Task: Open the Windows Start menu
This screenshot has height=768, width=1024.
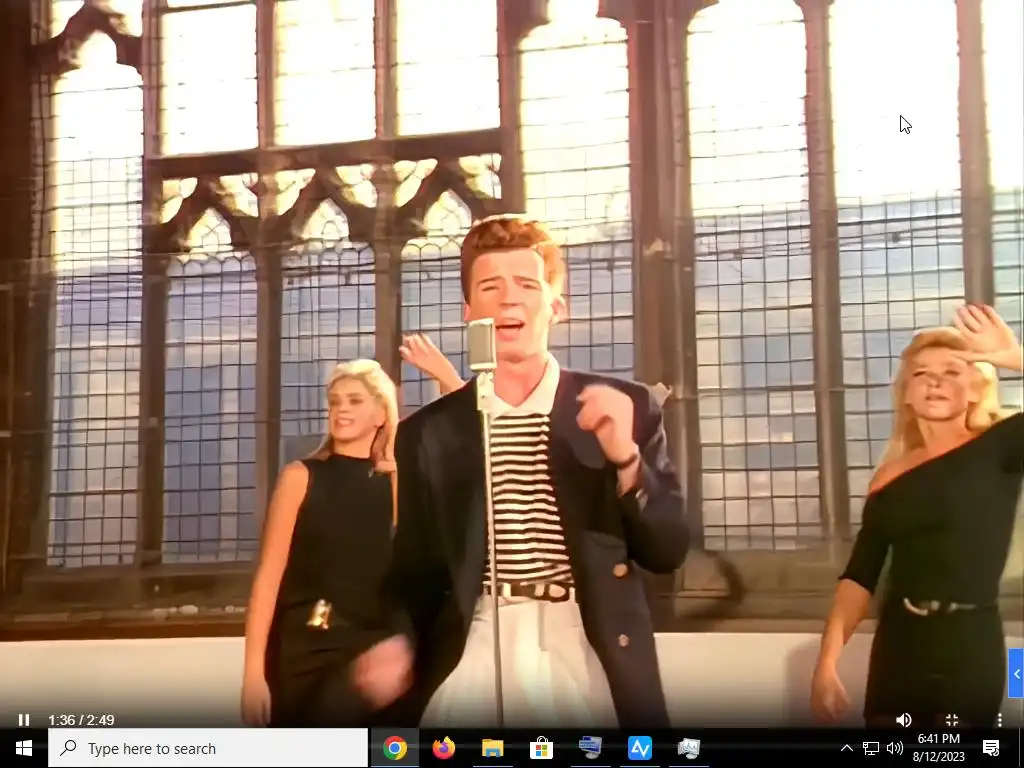Action: 24,748
